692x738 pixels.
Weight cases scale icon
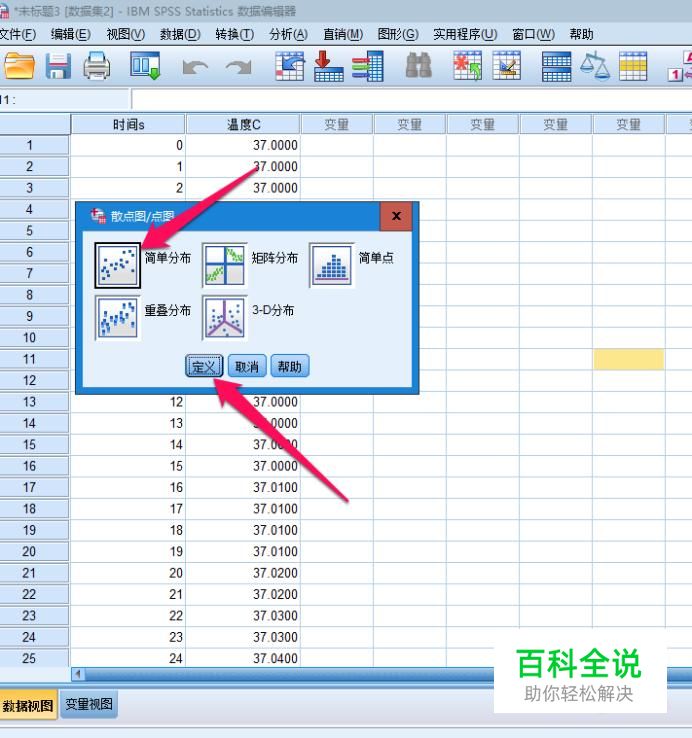click(x=595, y=66)
